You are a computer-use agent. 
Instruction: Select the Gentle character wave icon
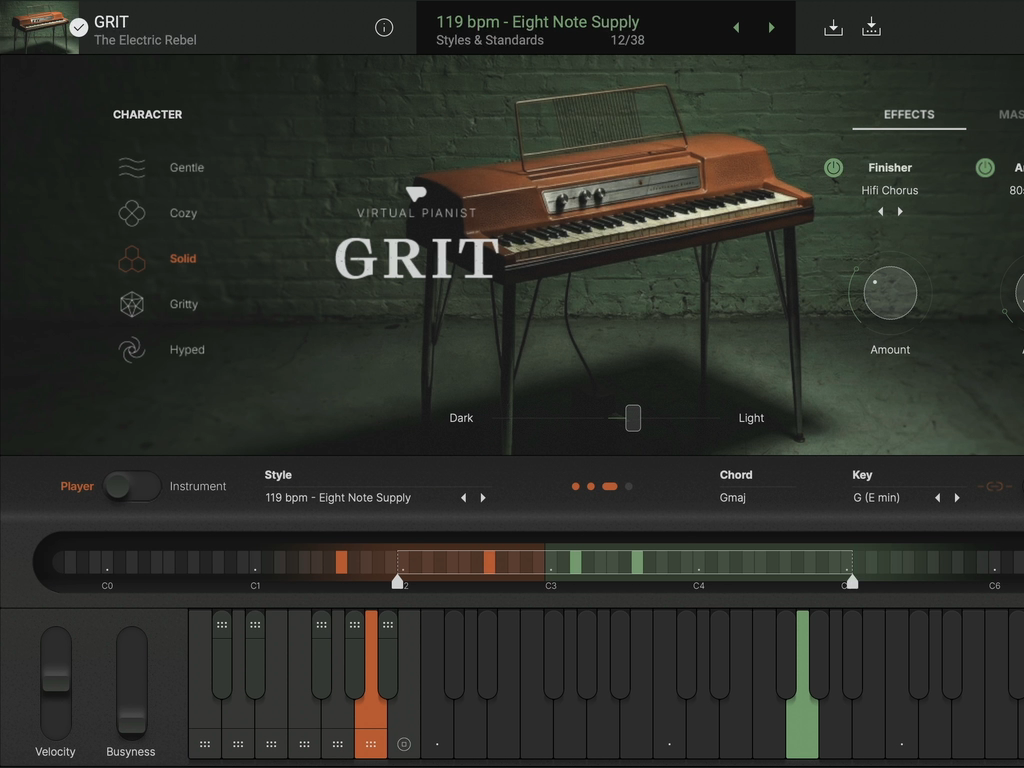coord(132,168)
